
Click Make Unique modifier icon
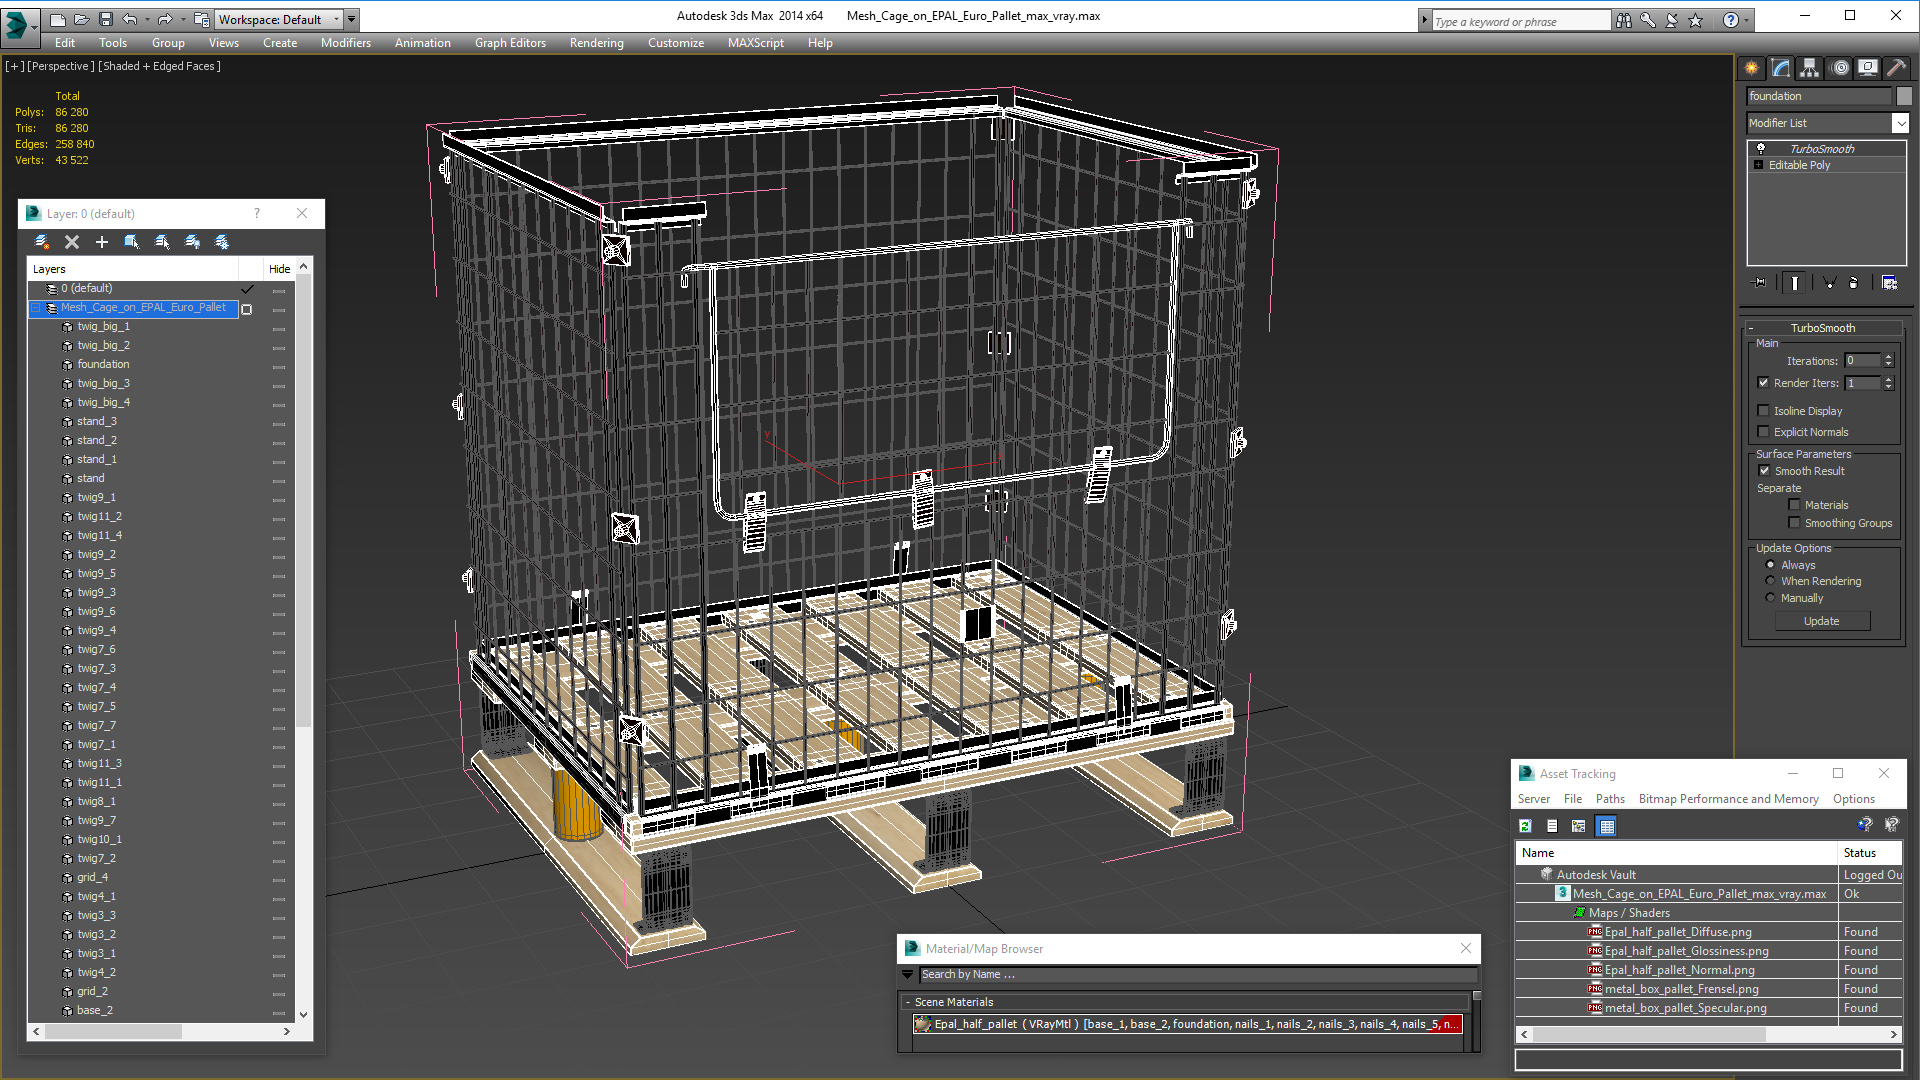point(1829,283)
